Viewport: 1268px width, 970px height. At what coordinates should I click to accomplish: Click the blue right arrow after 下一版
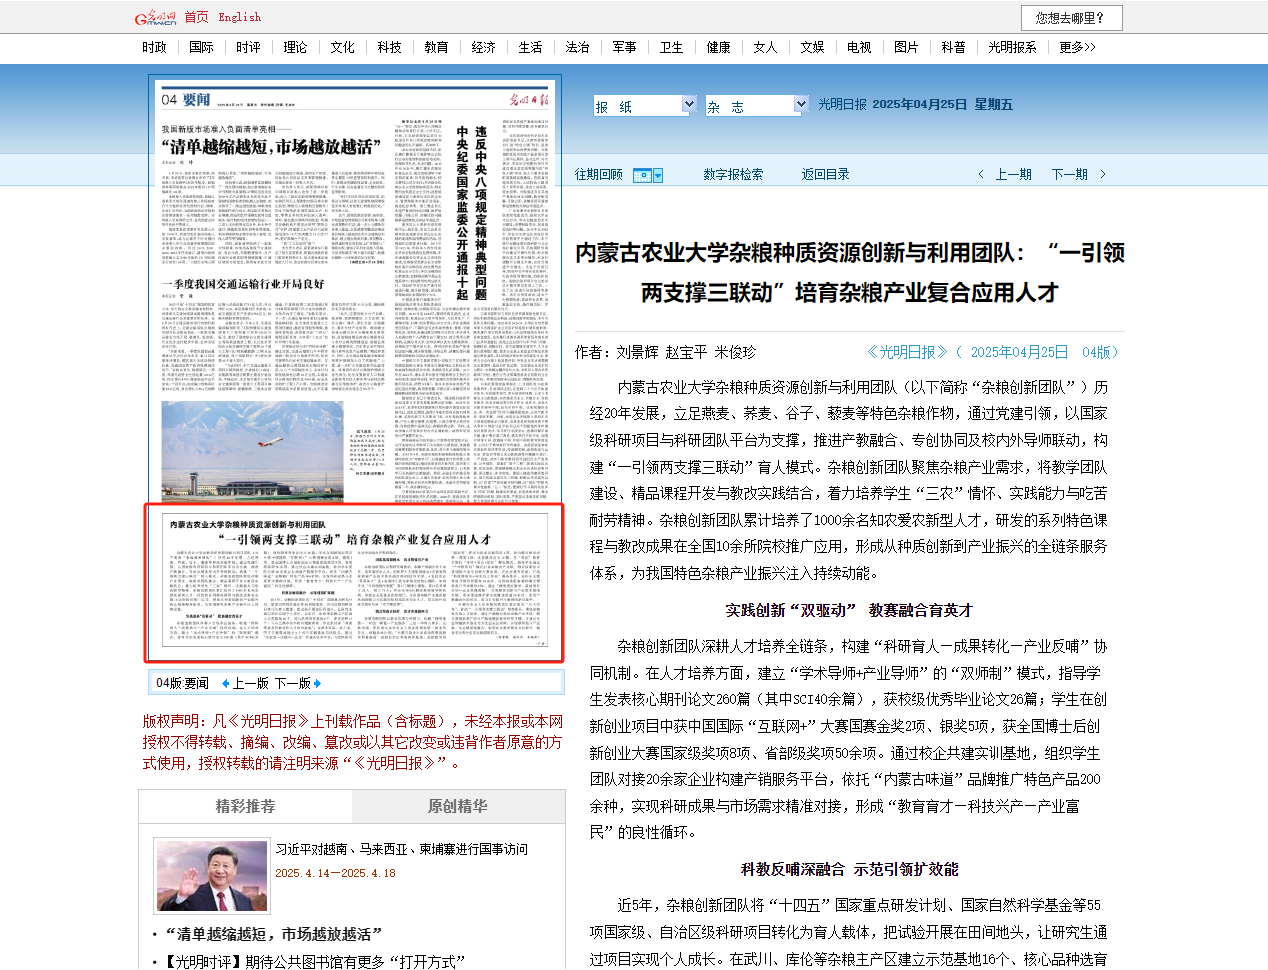click(x=317, y=684)
